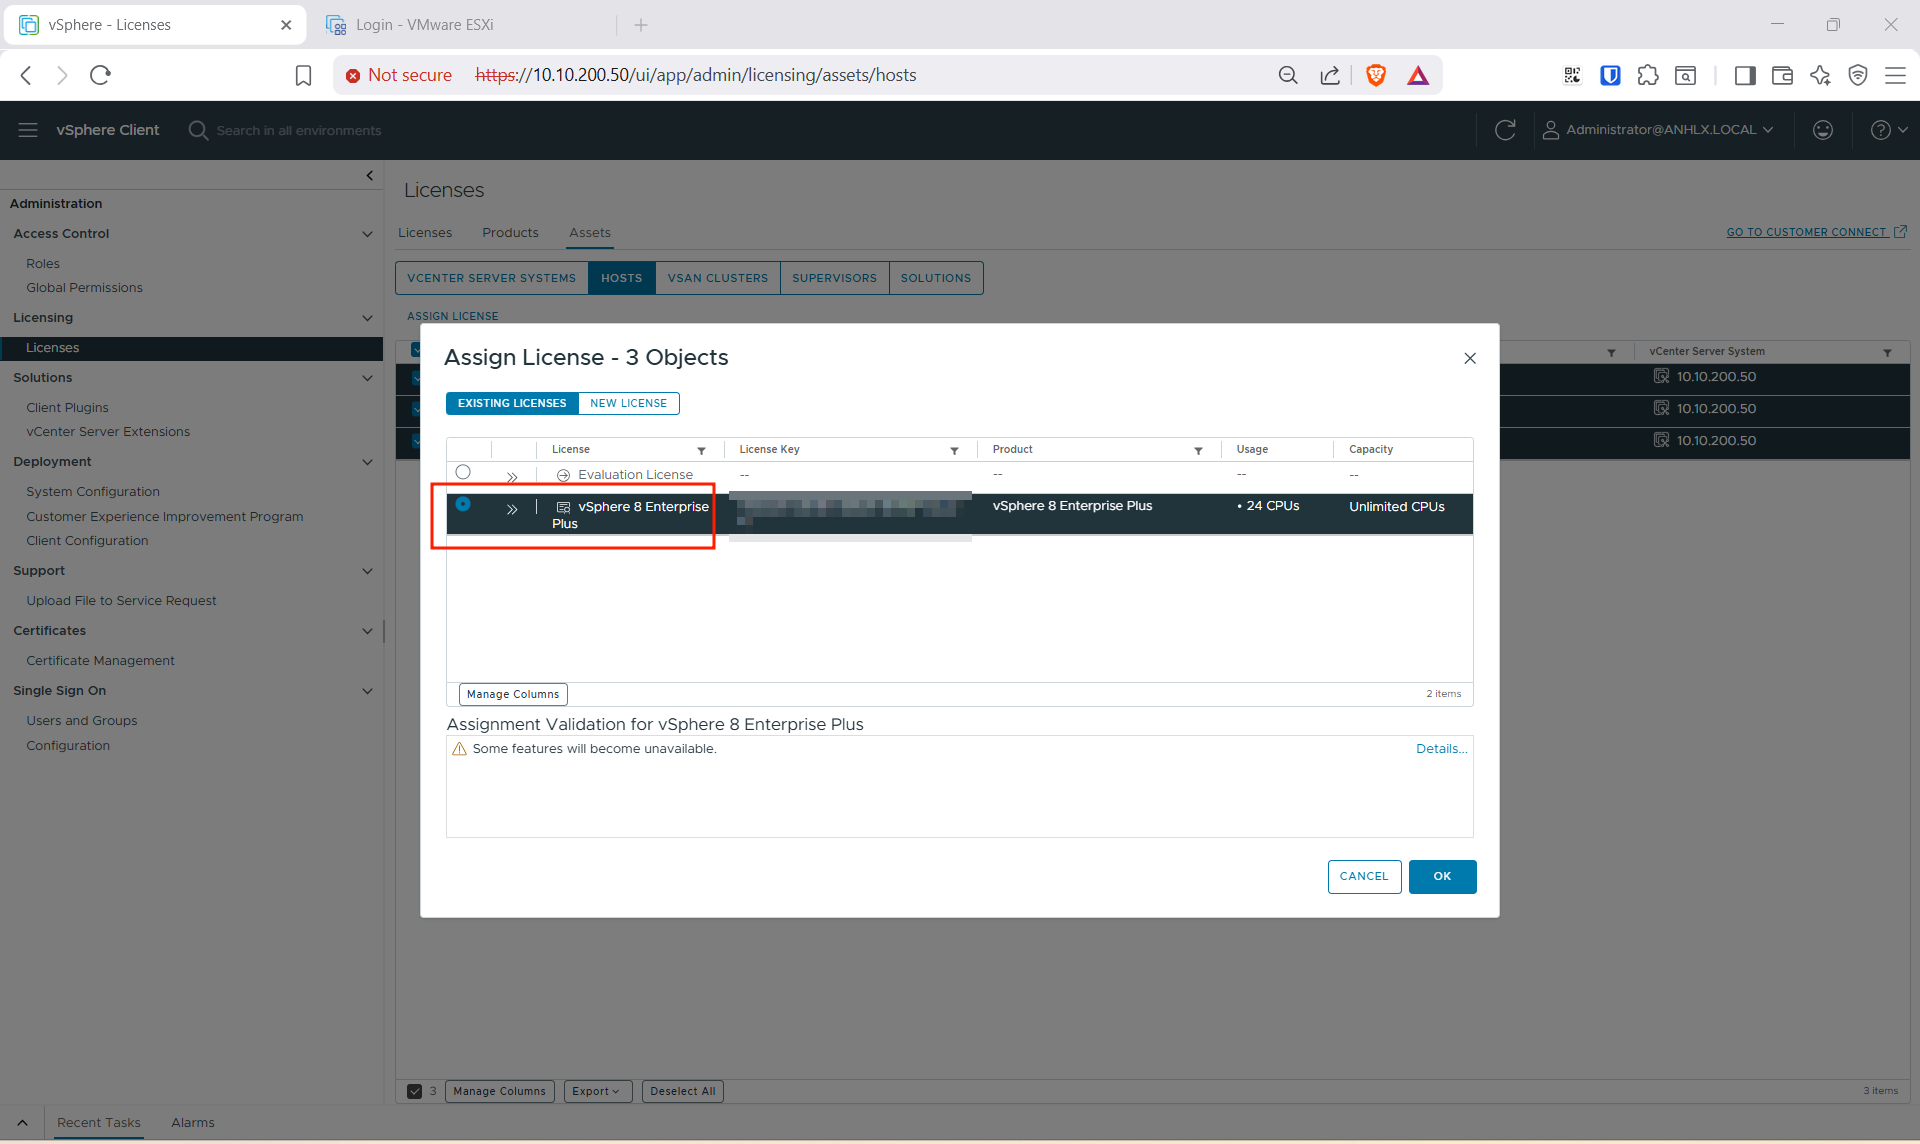Collapse the Support section
This screenshot has height=1144, width=1920.
tap(367, 571)
